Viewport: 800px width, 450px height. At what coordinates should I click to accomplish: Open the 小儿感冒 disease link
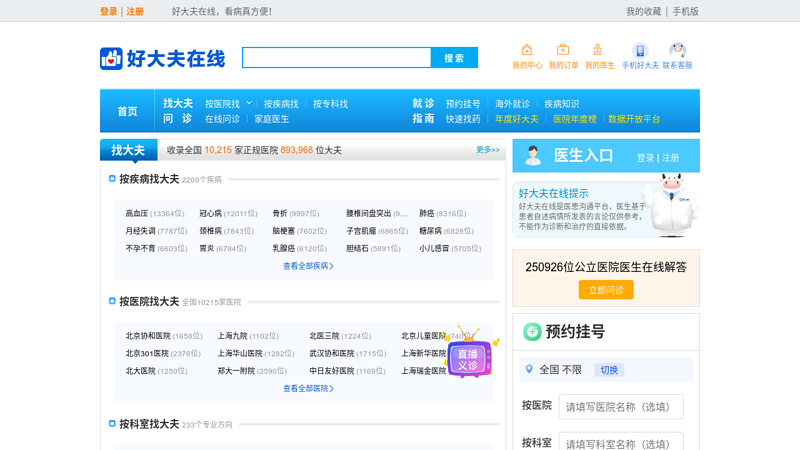click(x=434, y=248)
